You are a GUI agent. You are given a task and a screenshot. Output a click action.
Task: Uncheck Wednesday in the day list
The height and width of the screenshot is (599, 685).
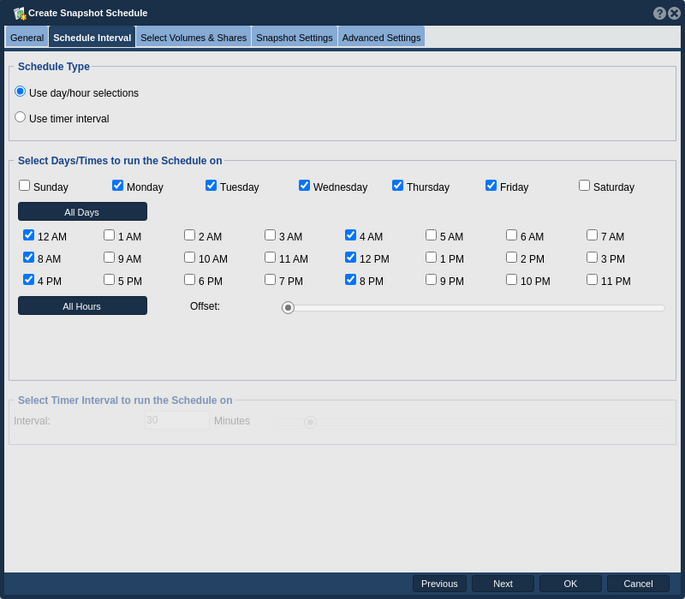click(304, 186)
